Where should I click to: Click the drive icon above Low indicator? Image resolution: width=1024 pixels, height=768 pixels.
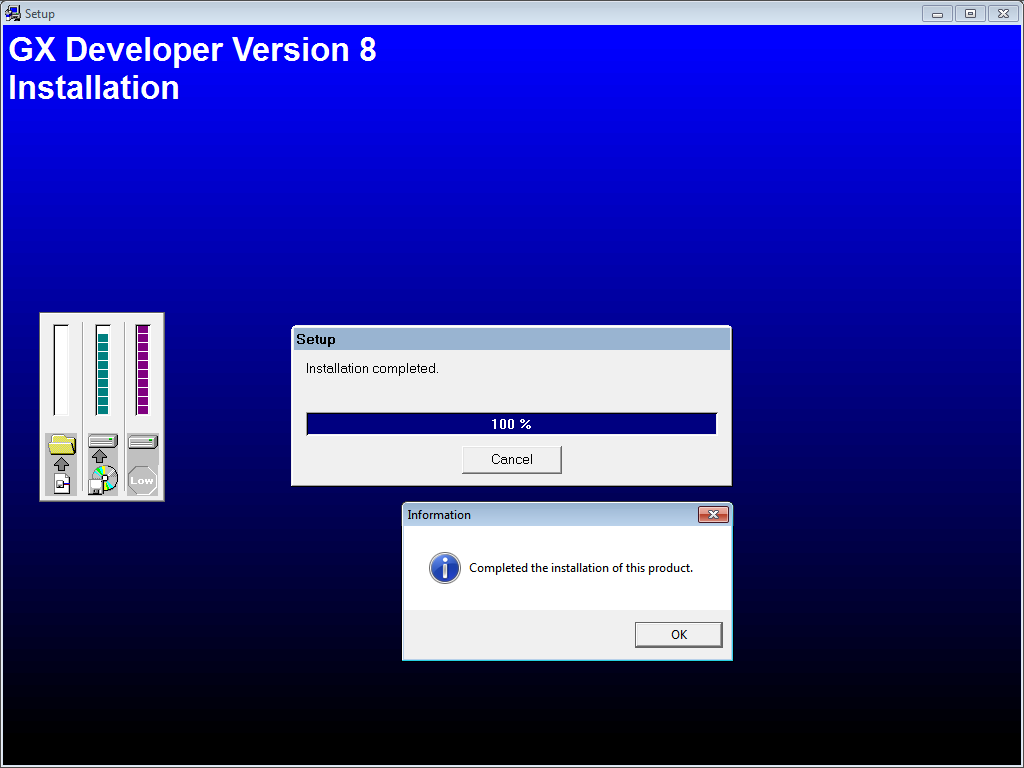coord(143,441)
